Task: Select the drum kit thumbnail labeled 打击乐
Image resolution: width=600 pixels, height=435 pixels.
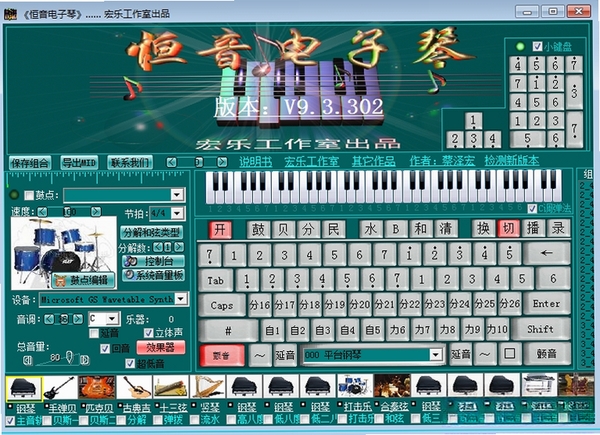Action: pos(354,386)
